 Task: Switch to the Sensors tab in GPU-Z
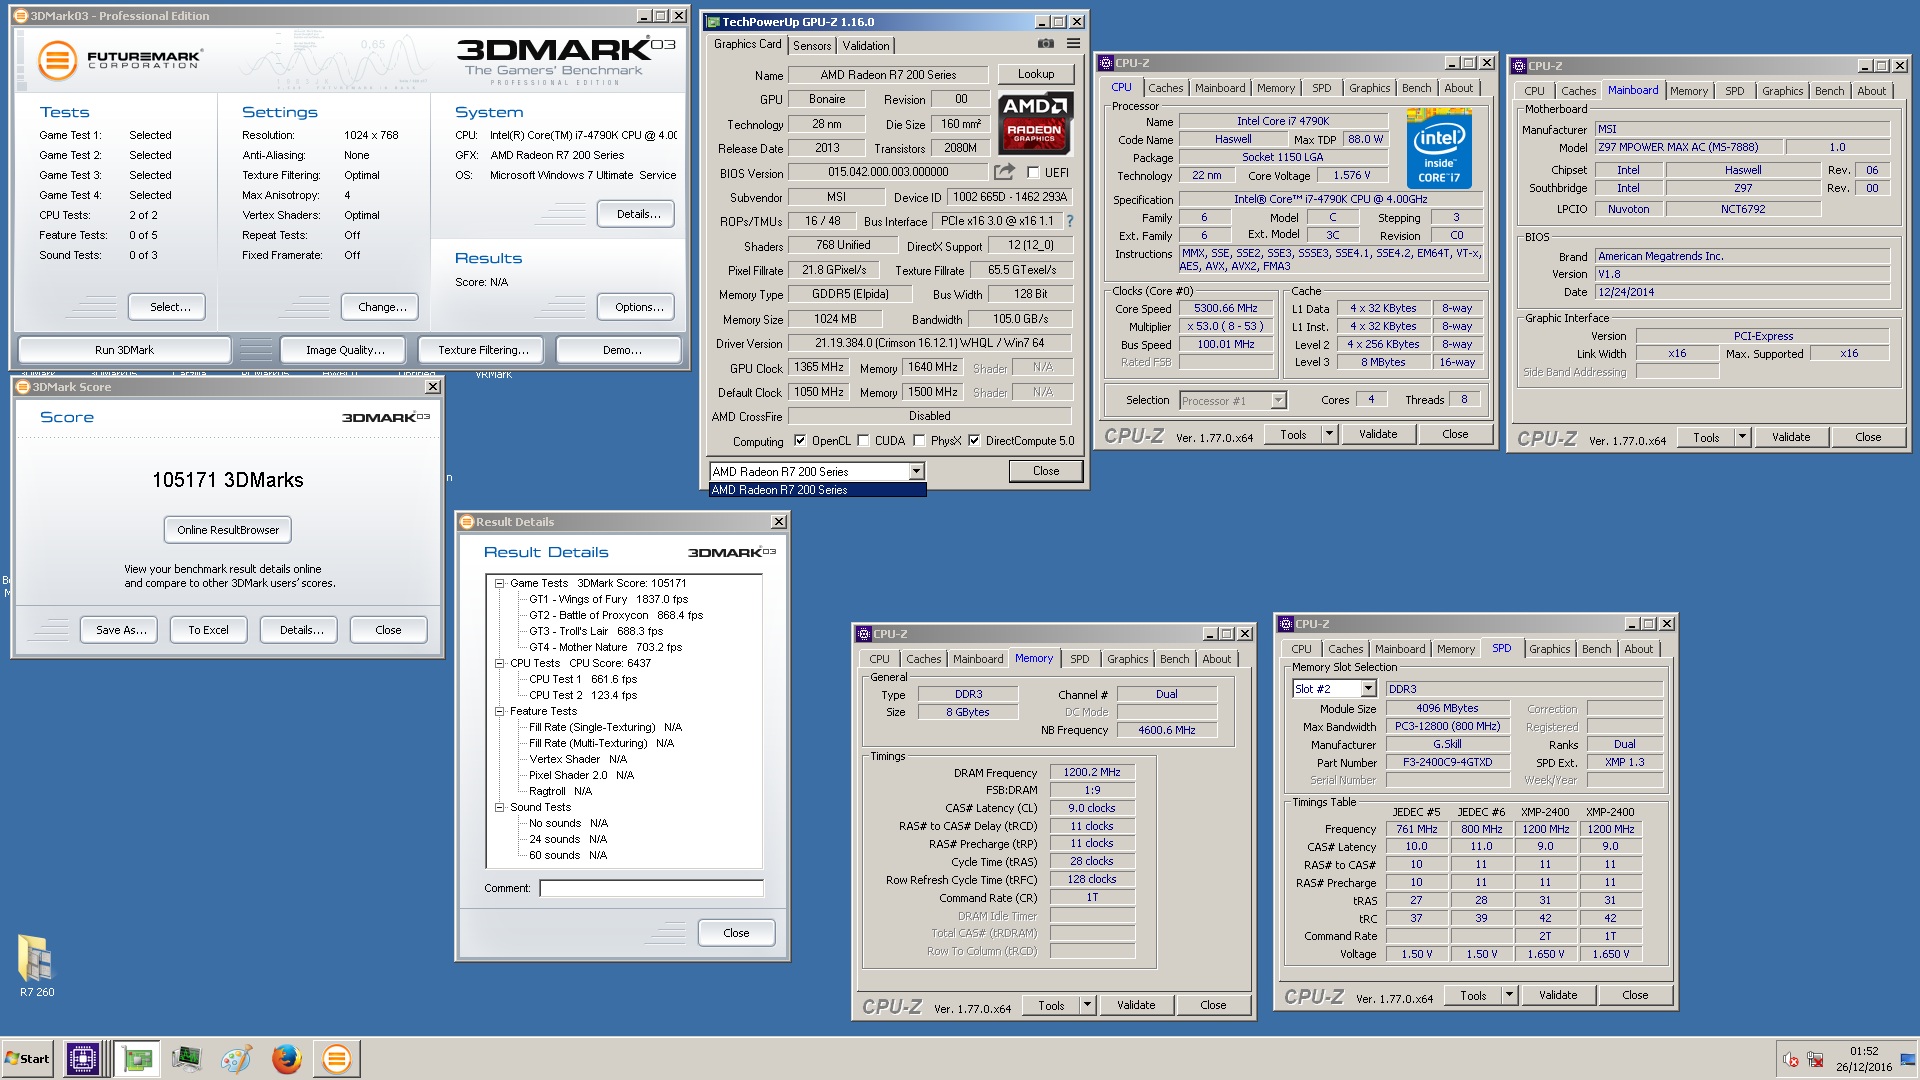pos(812,46)
